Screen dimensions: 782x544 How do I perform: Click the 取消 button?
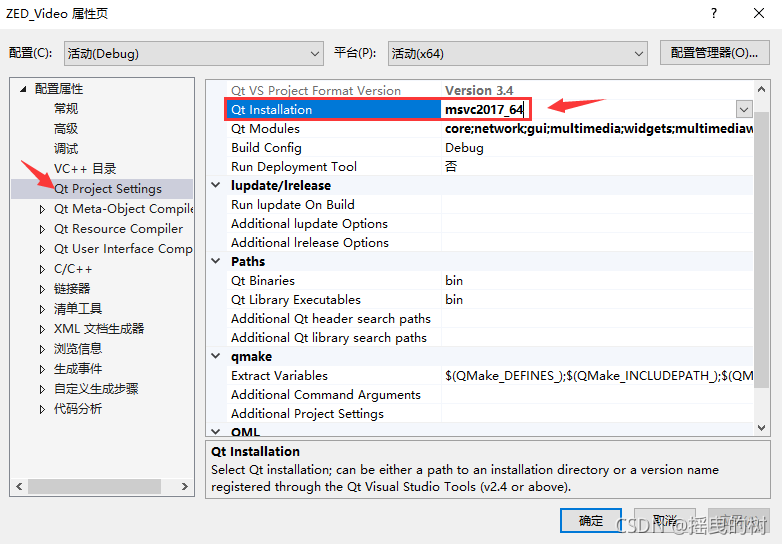click(665, 521)
